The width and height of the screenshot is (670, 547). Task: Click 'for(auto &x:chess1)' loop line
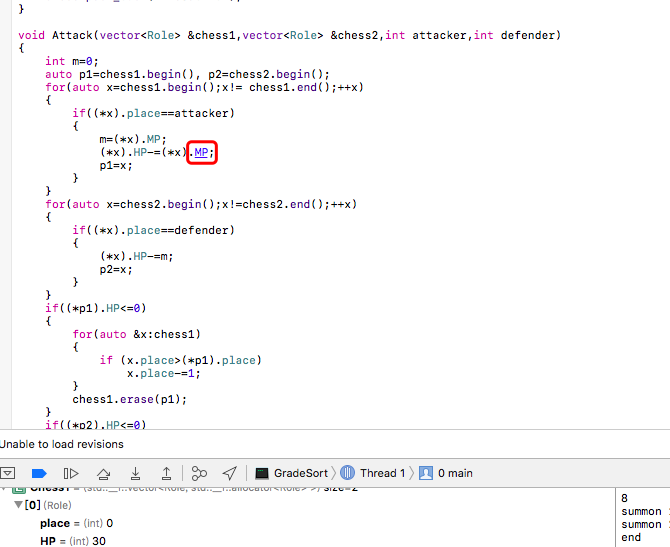pos(136,334)
